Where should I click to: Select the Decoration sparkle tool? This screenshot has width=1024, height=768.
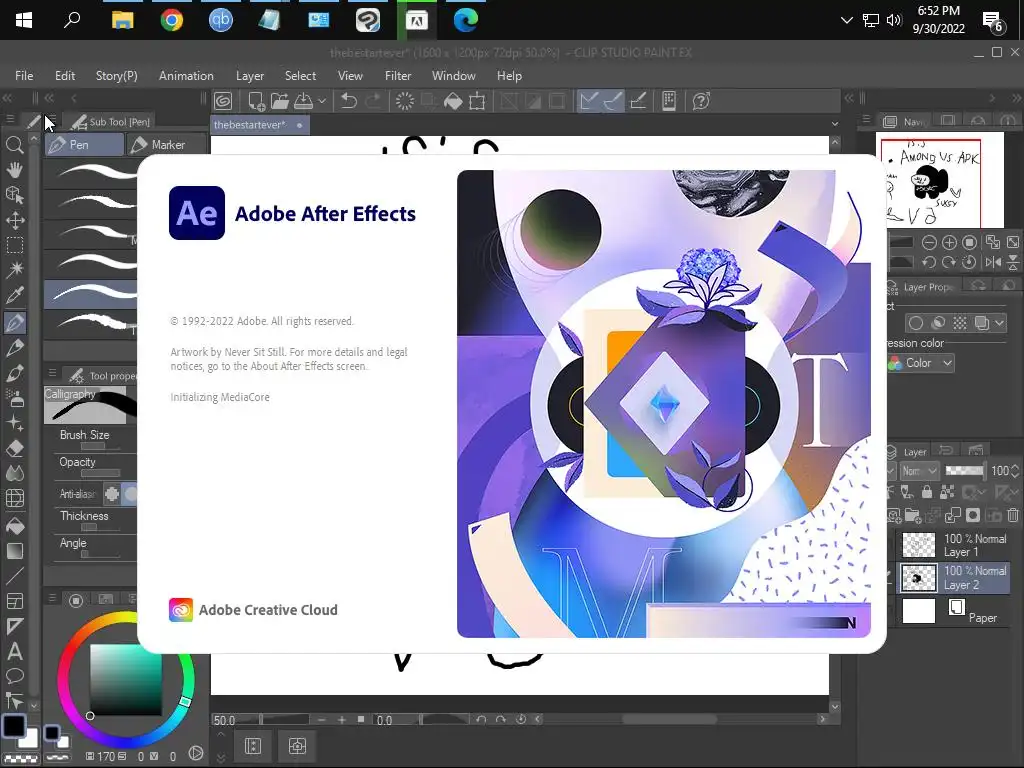click(x=14, y=423)
